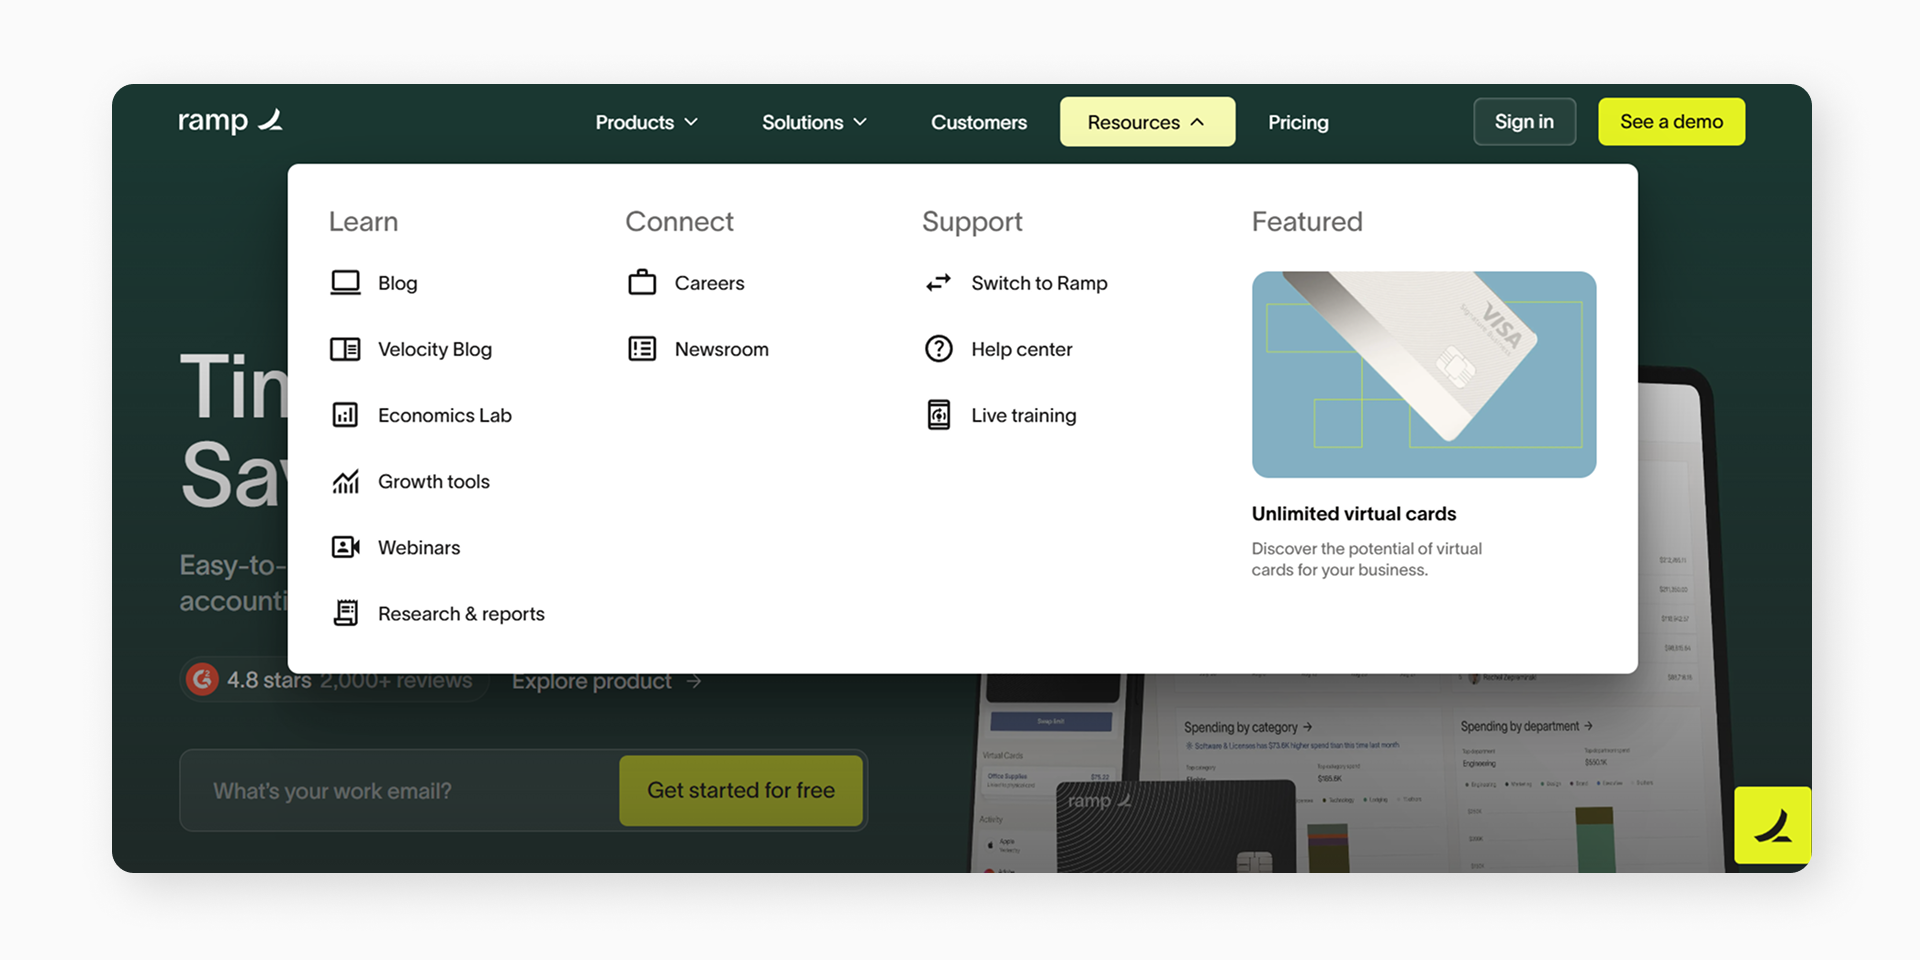Click the Help center question mark icon
The width and height of the screenshot is (1920, 960).
pyautogui.click(x=938, y=349)
